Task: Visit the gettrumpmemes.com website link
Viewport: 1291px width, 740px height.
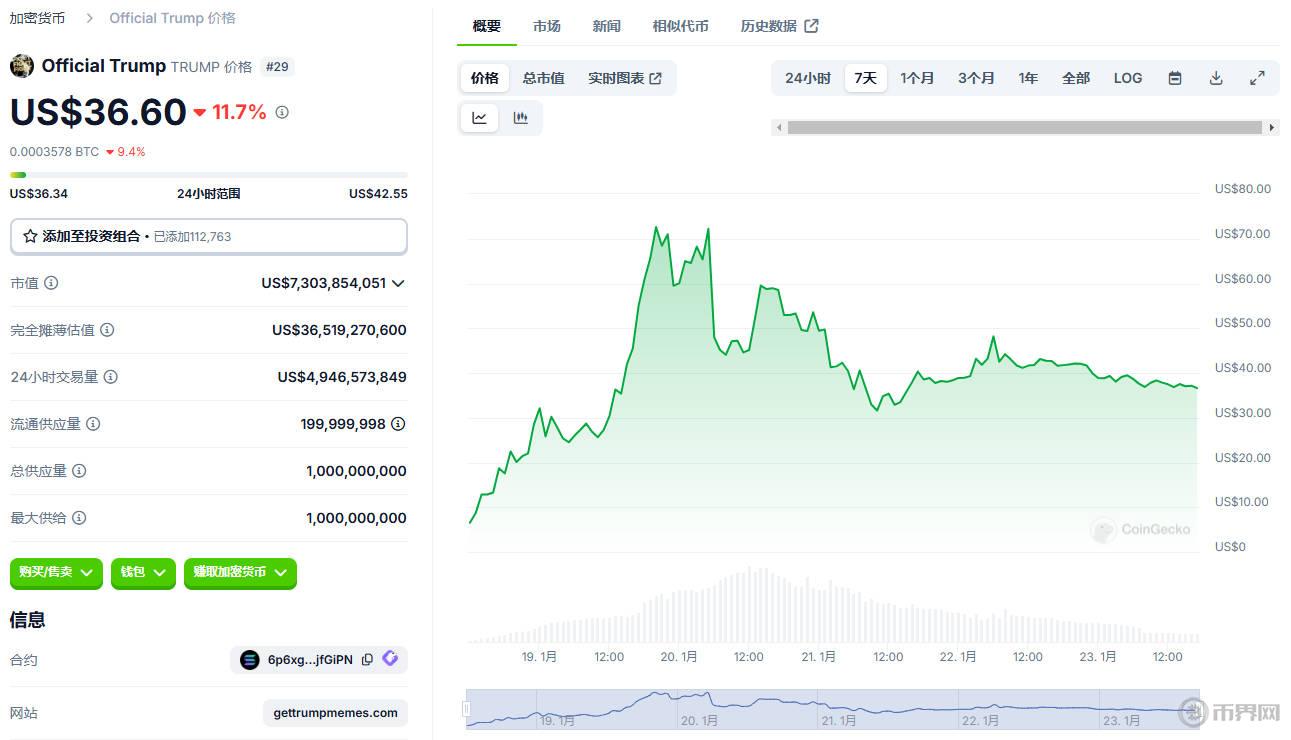Action: click(x=336, y=713)
